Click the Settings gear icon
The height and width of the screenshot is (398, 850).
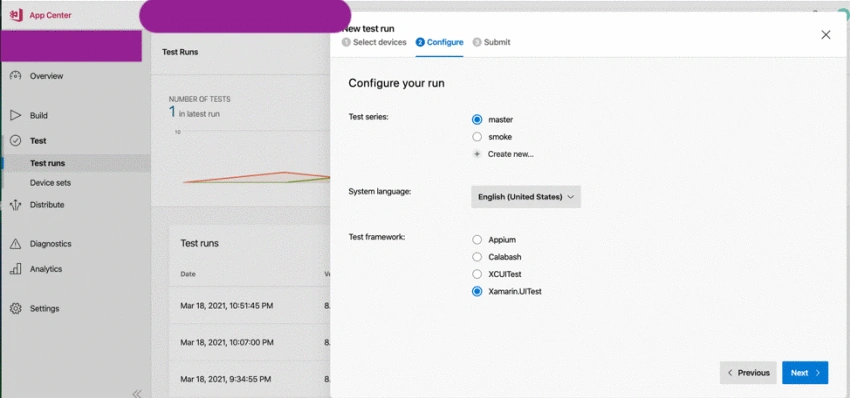point(16,309)
